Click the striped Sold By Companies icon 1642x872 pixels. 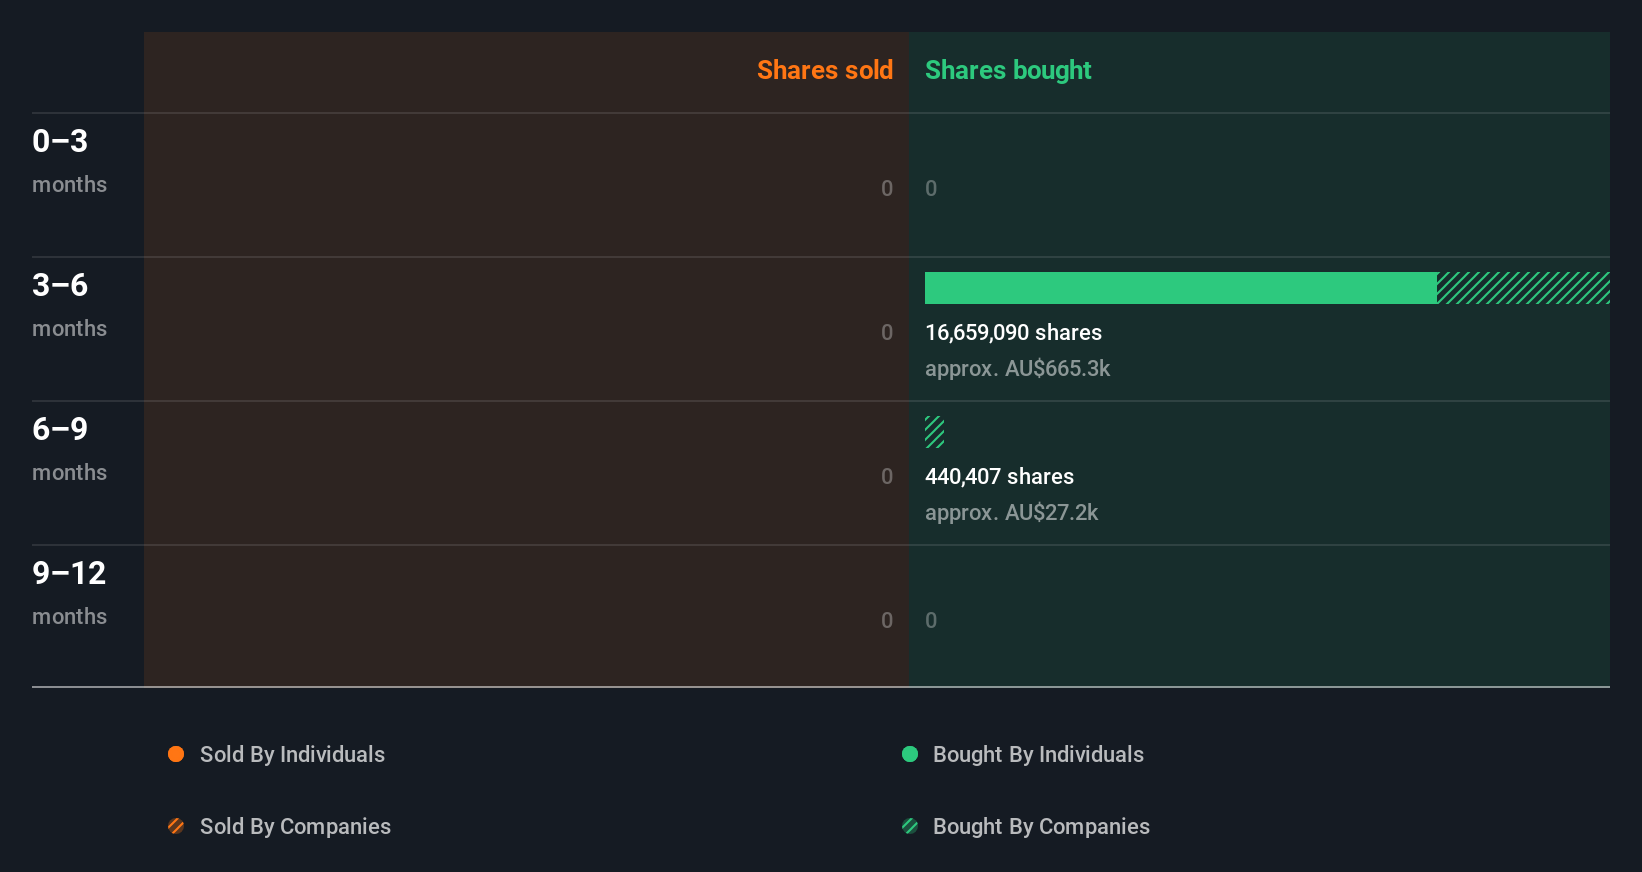[176, 826]
